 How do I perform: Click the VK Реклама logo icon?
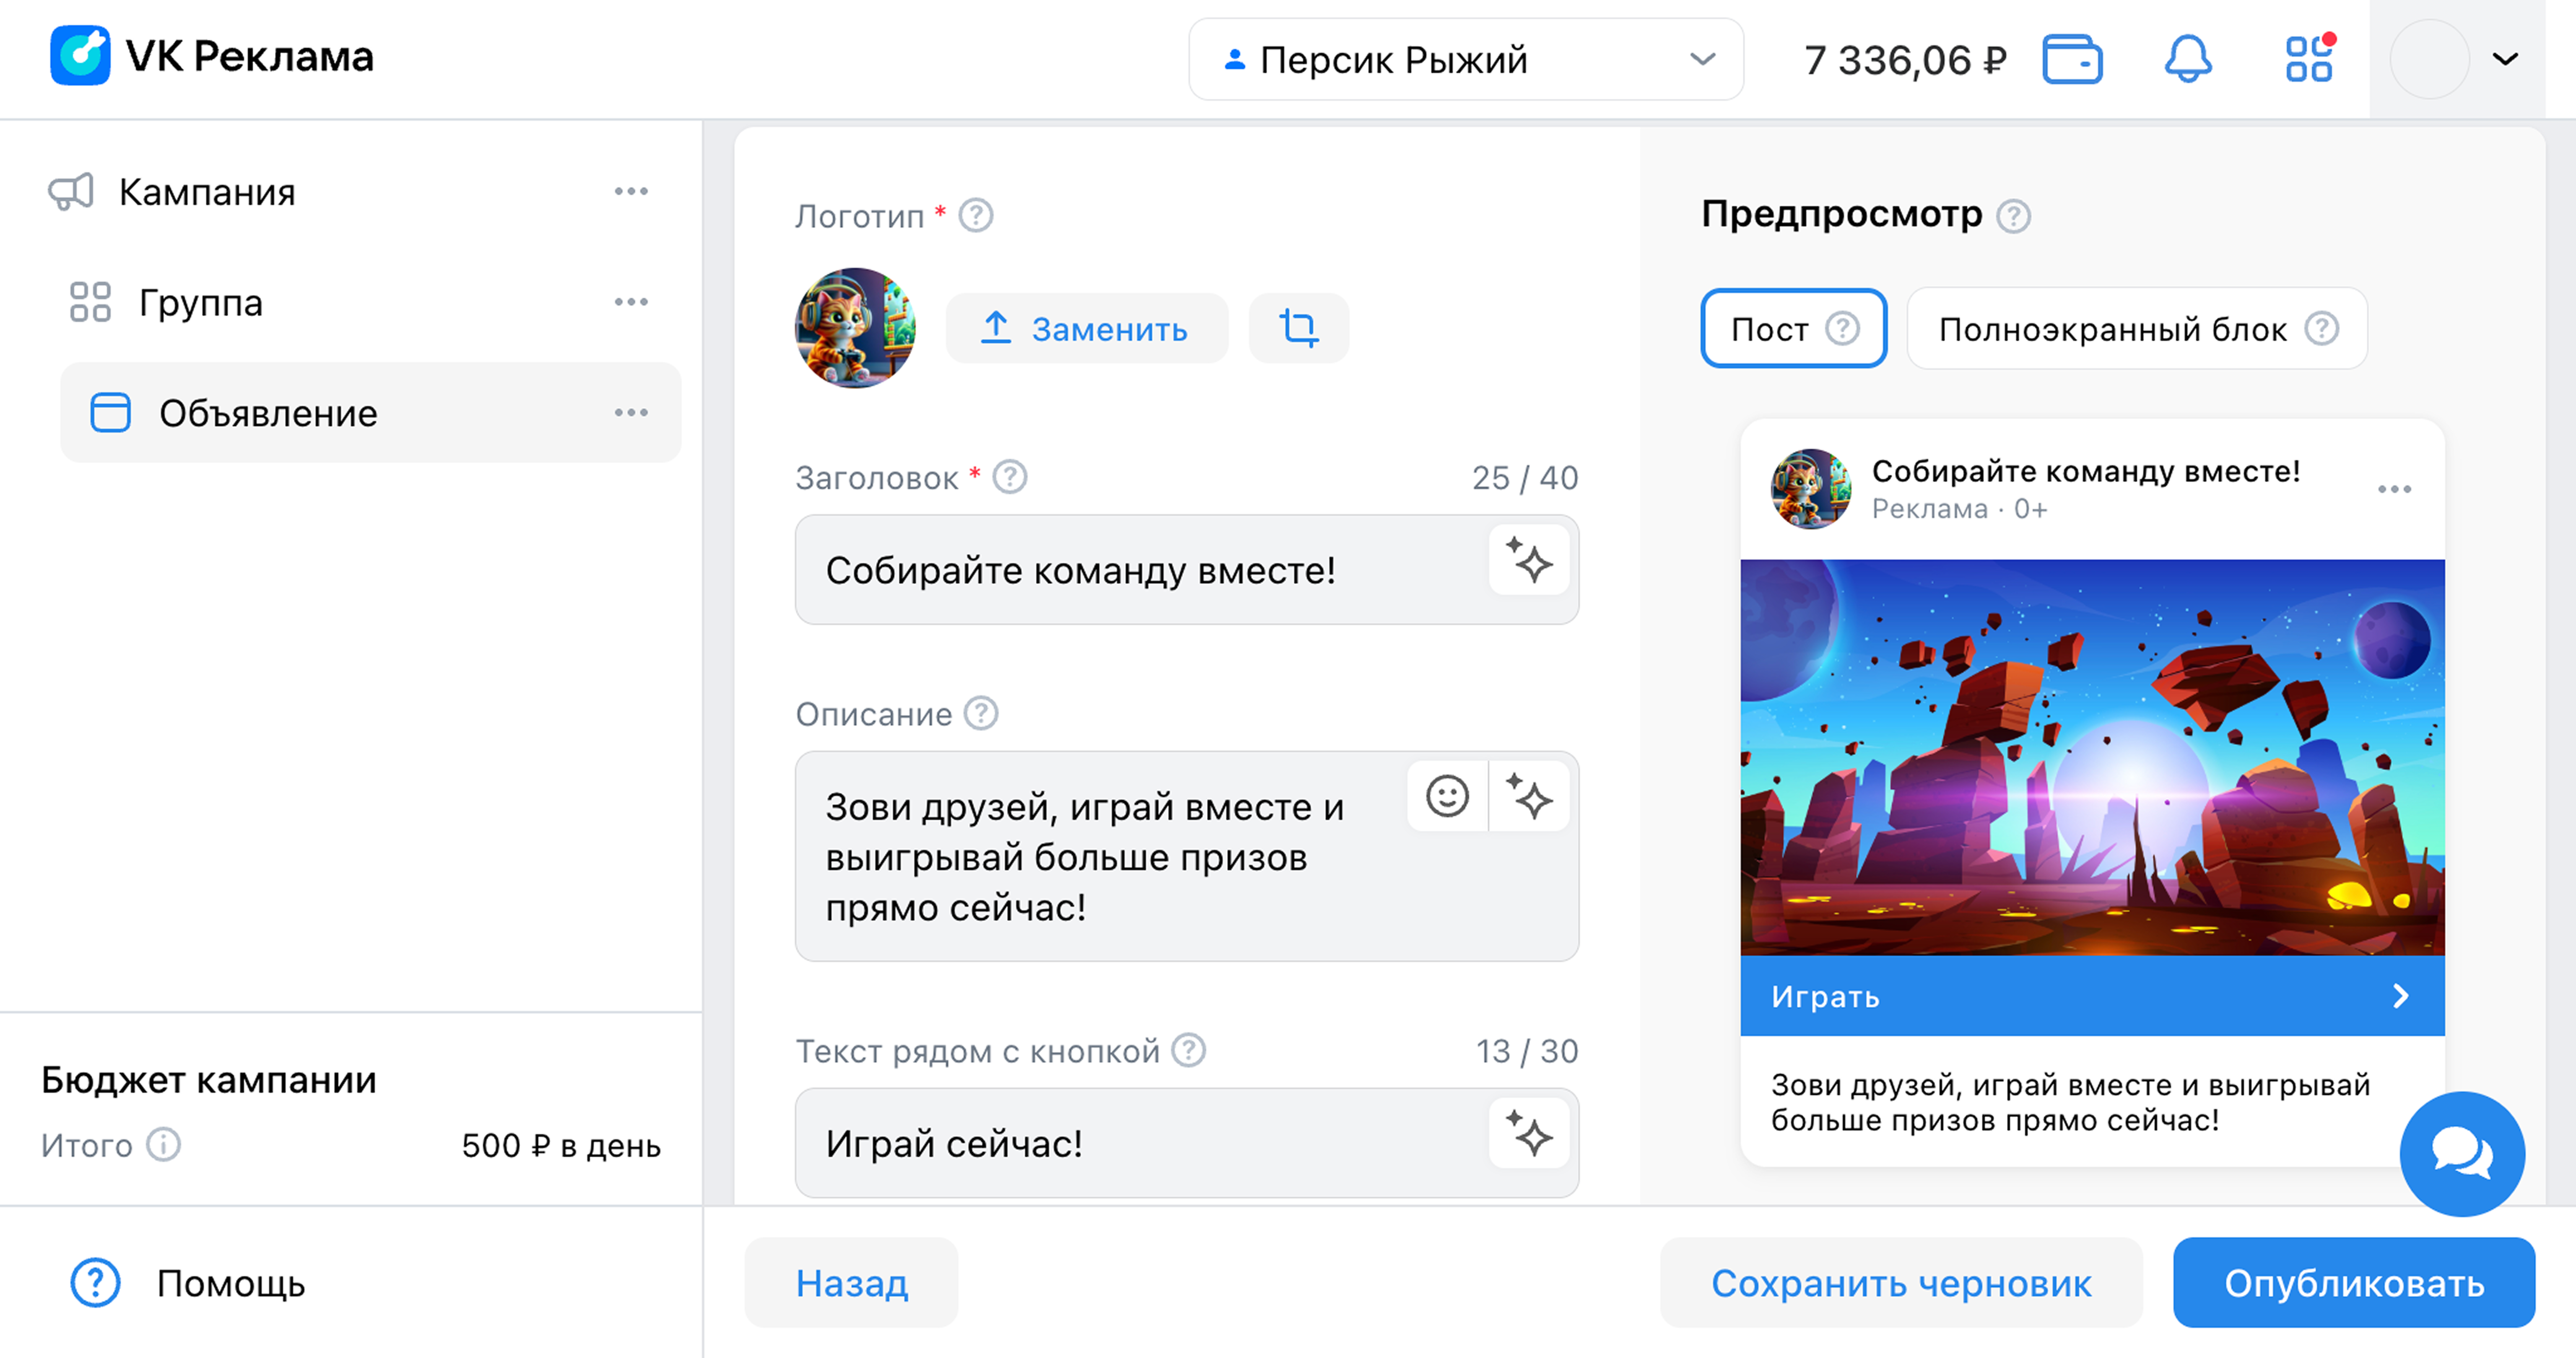[80, 56]
